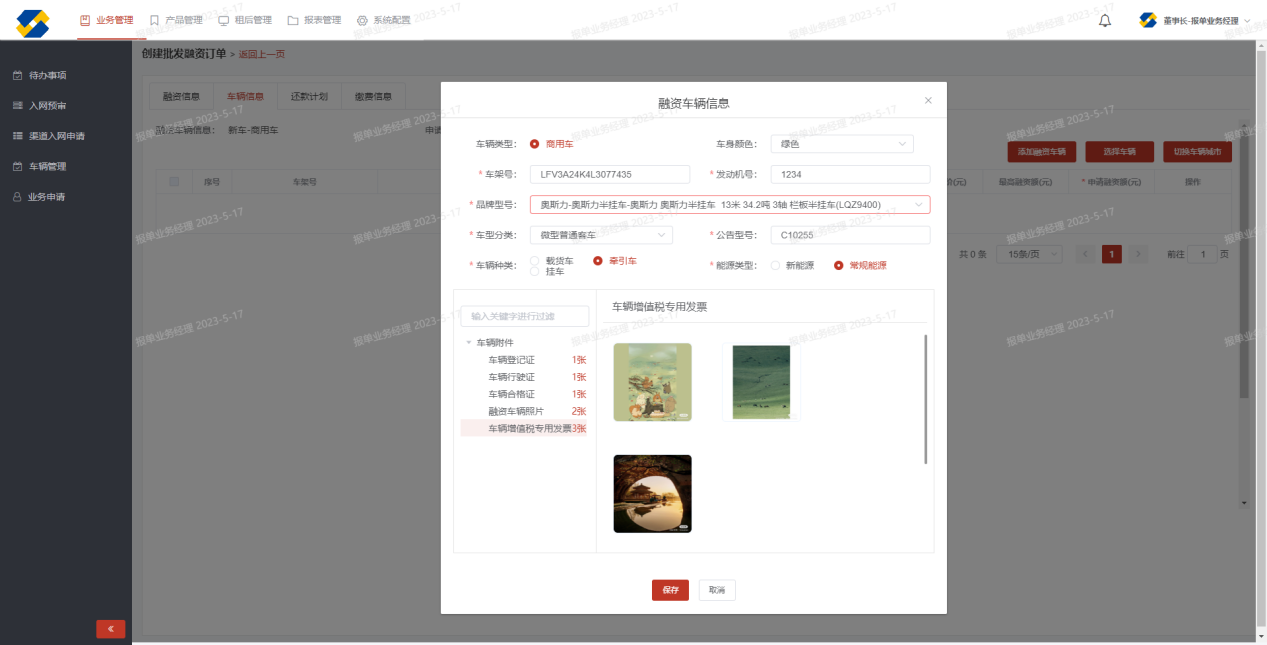This screenshot has width=1267, height=645.
Task: Open the 车身颜色 dropdown
Action: (842, 144)
